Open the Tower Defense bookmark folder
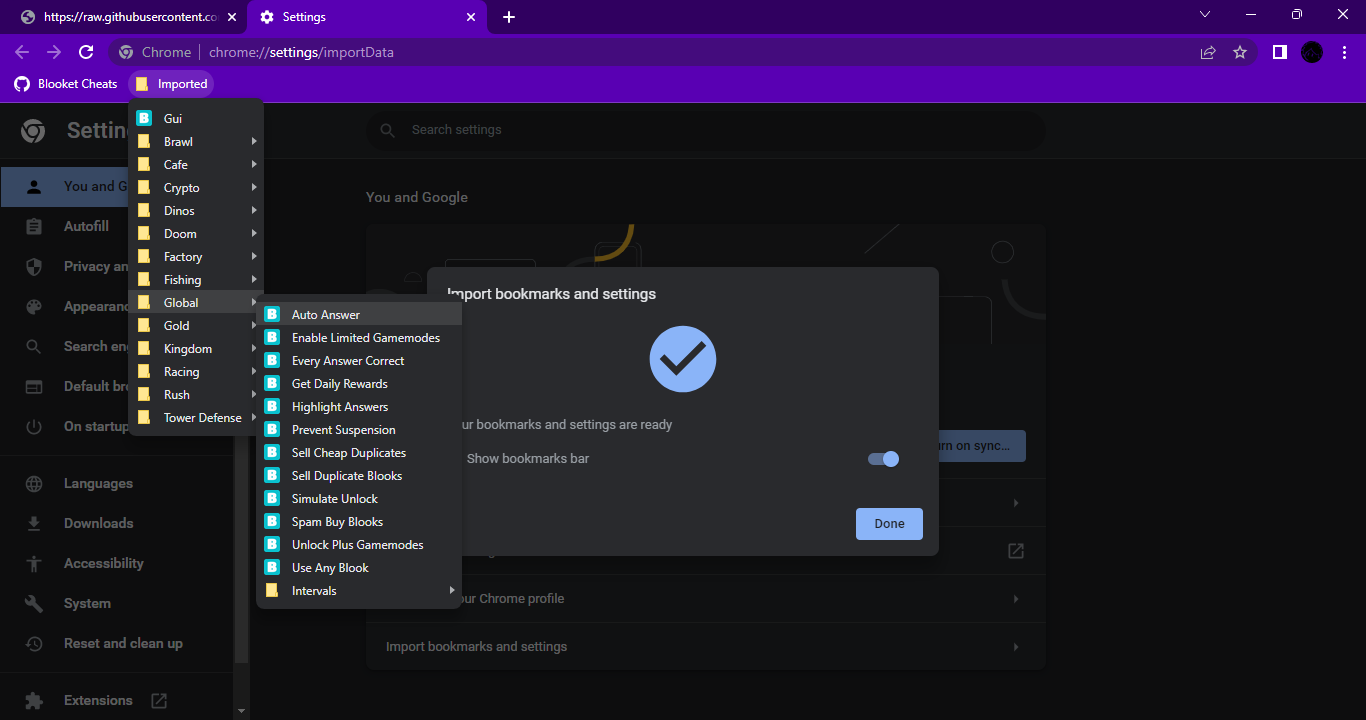The height and width of the screenshot is (720, 1366). (196, 417)
